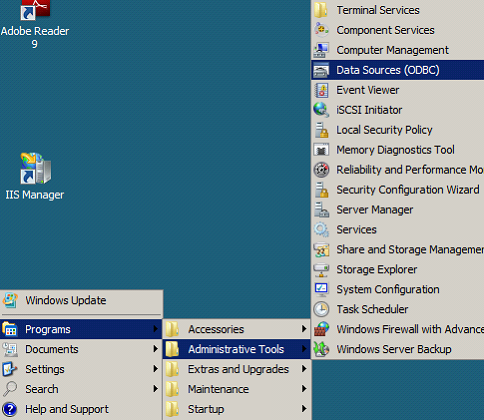Image resolution: width=484 pixels, height=420 pixels.
Task: Click the Windows Server Backup icon
Action: tap(321, 349)
